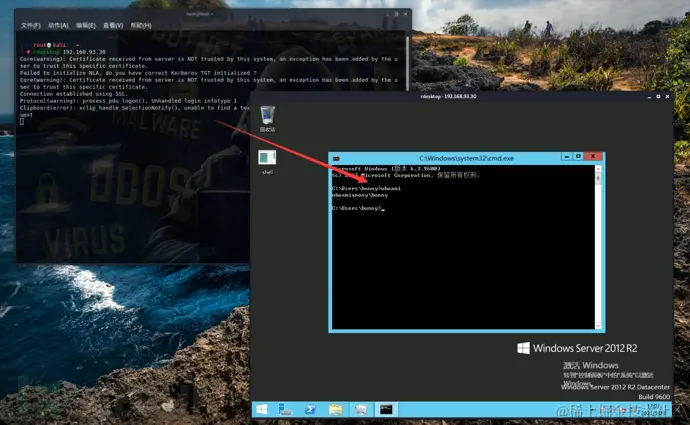The image size is (690, 425).
Task: Open the Windows Start button
Action: point(262,410)
